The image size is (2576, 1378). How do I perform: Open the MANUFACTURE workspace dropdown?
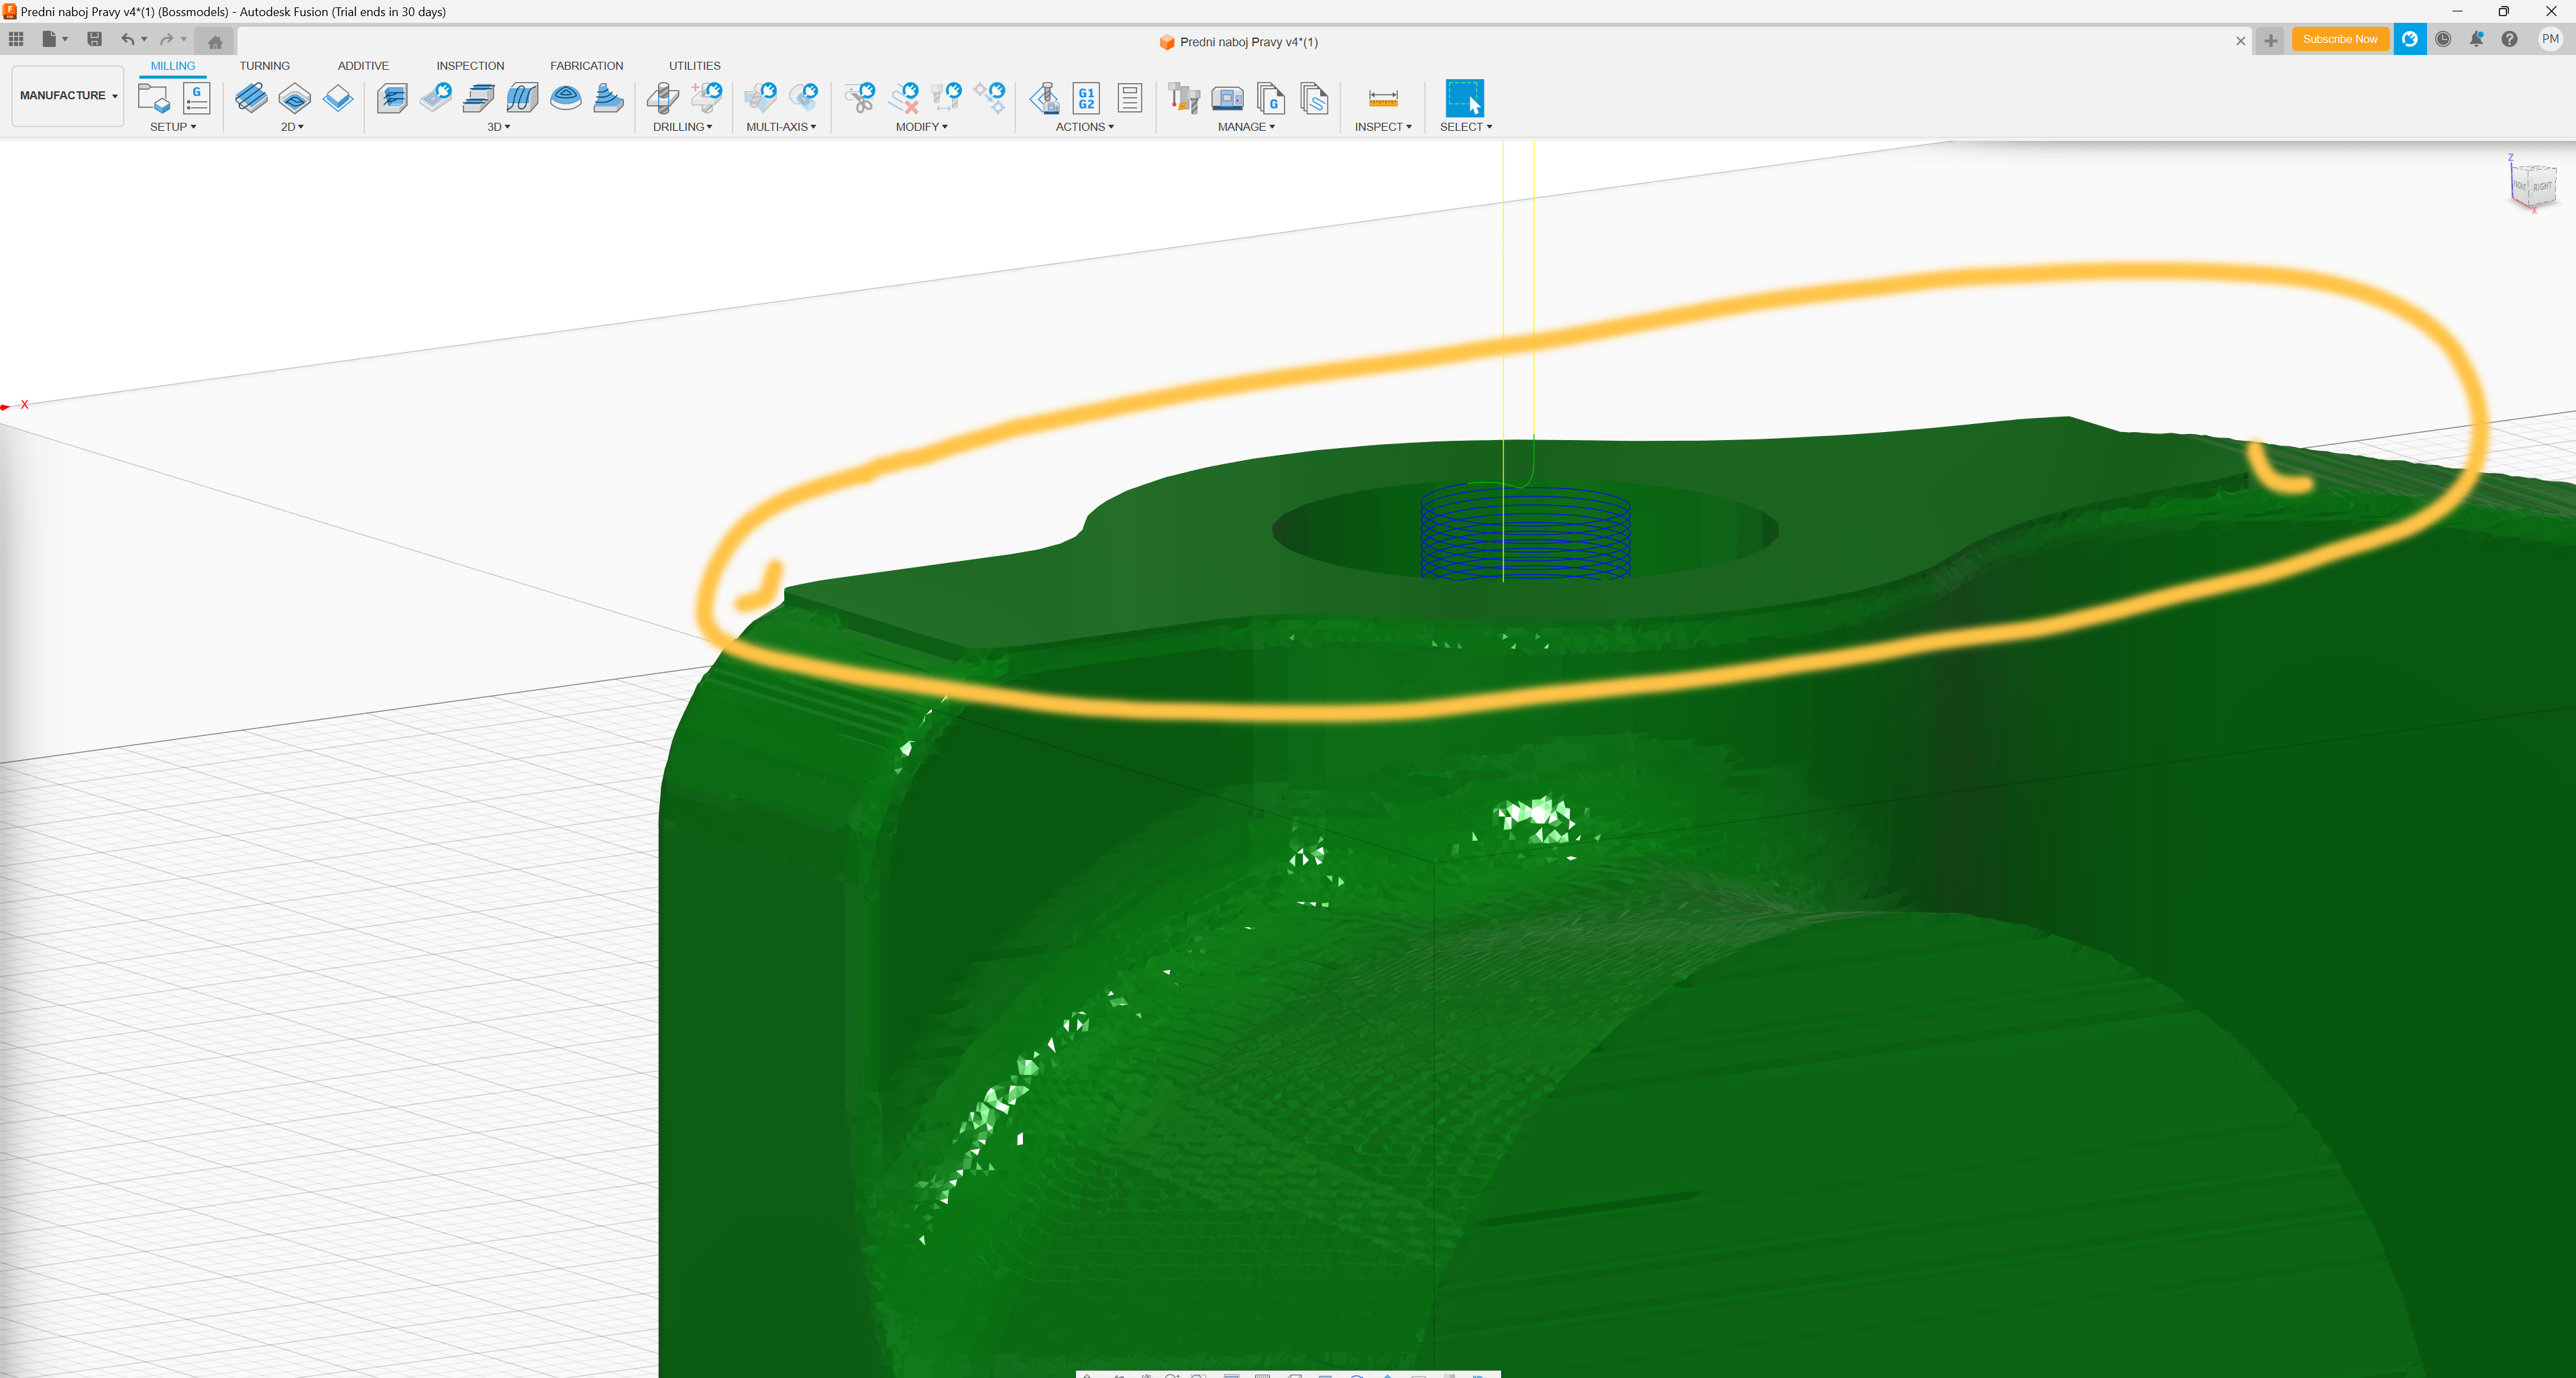pos(68,95)
